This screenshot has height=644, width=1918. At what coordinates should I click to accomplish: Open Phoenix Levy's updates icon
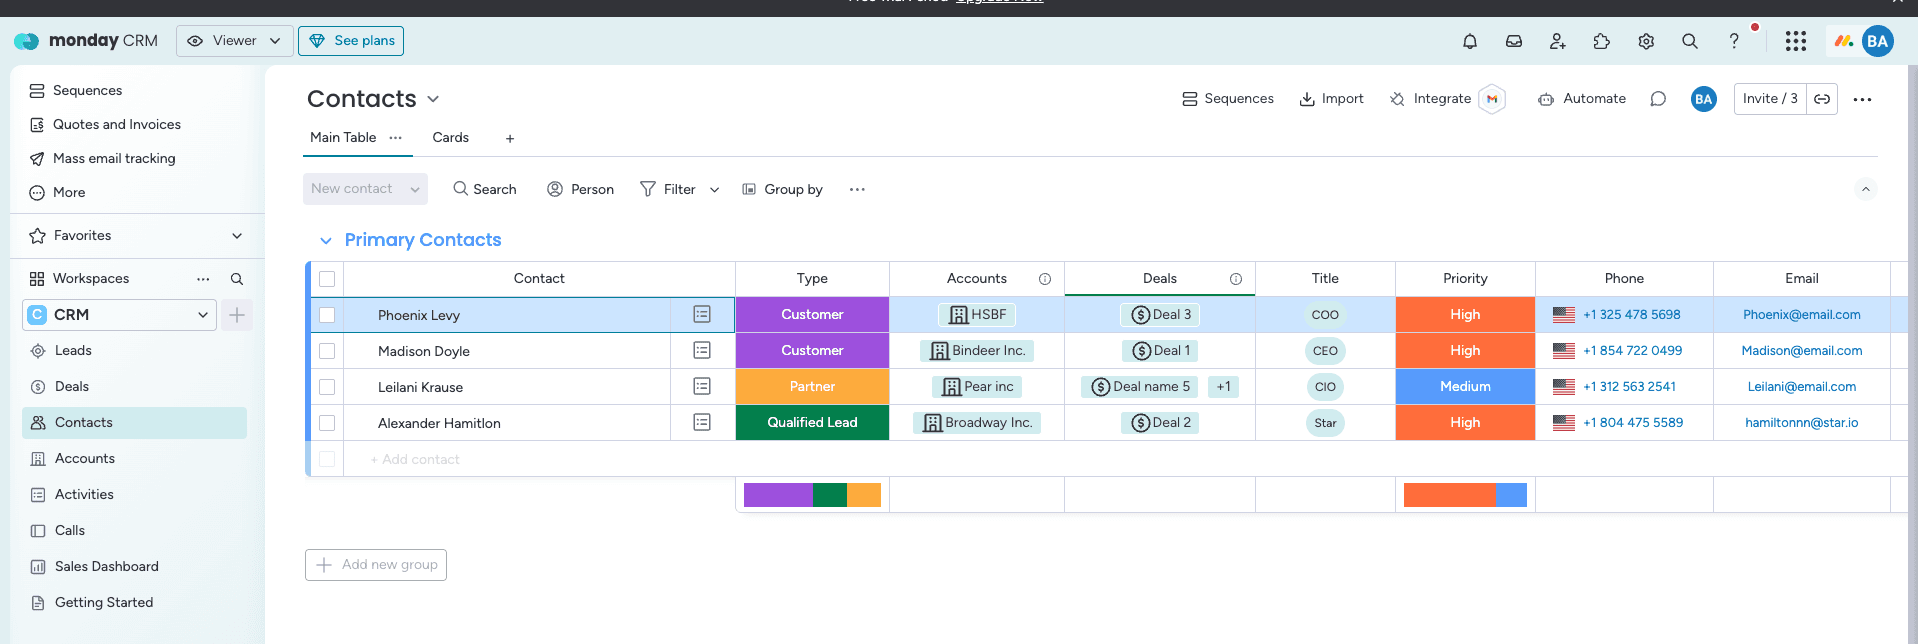coord(702,315)
